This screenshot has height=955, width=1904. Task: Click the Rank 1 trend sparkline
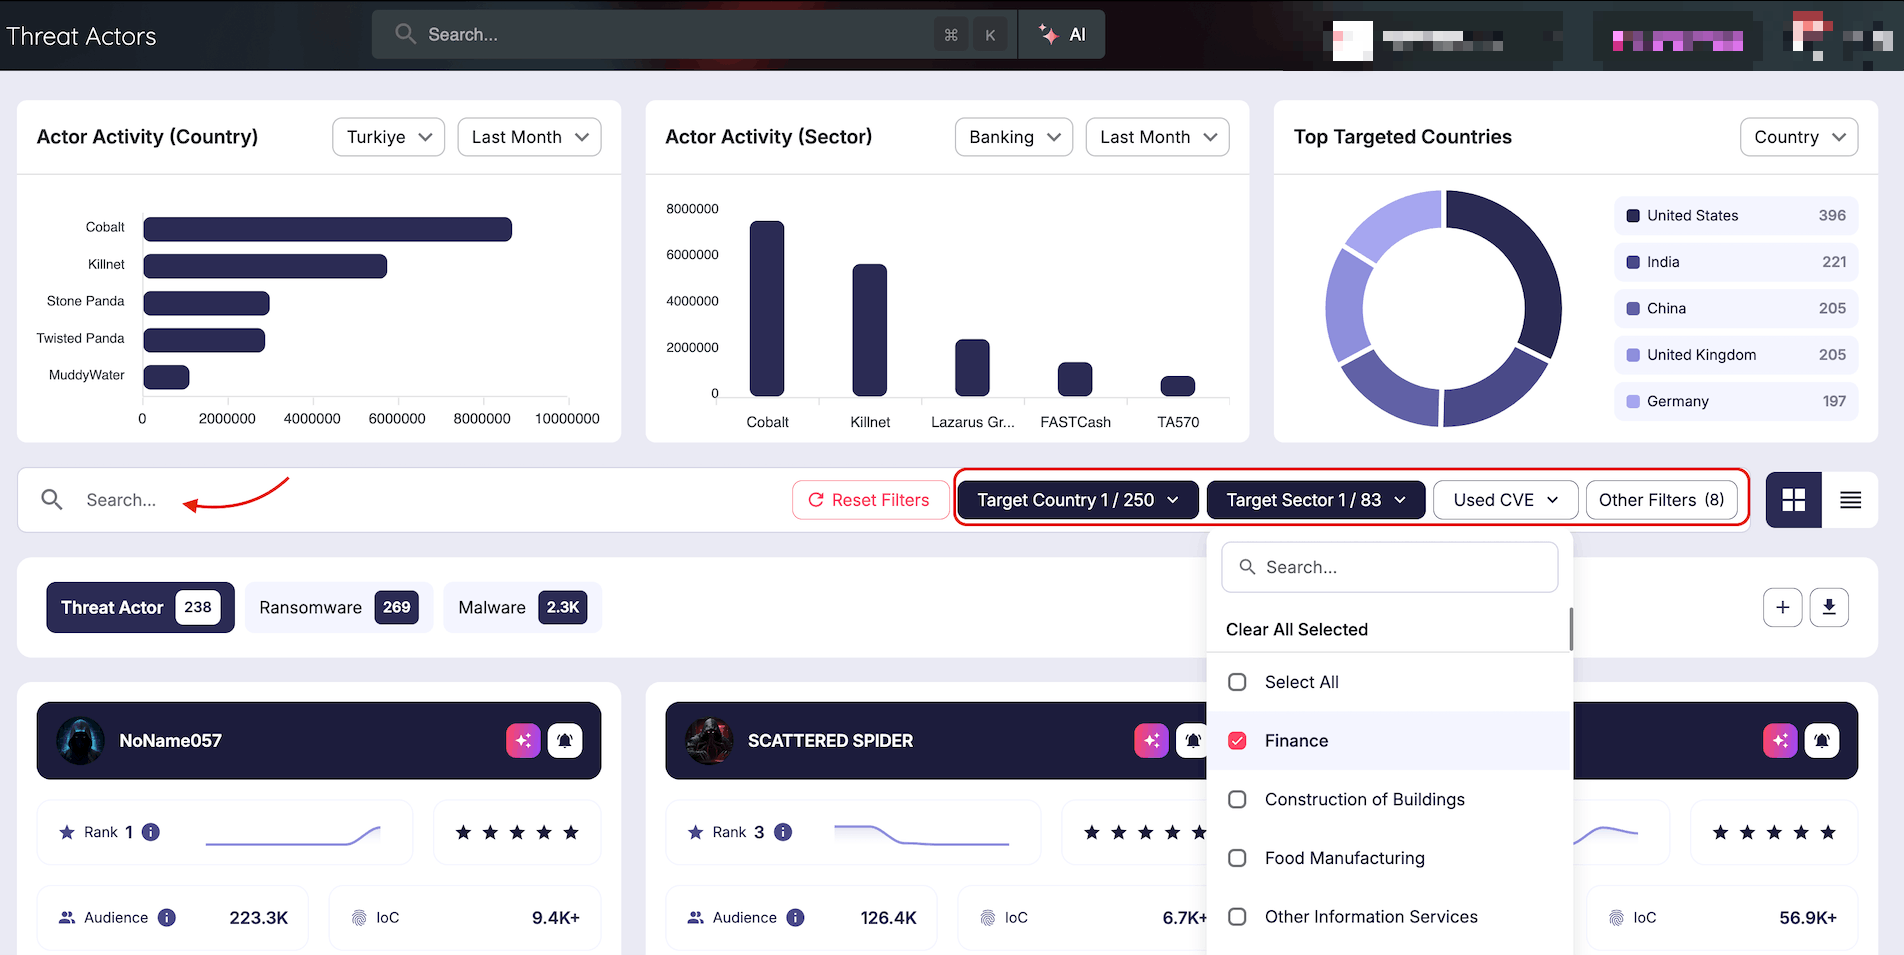pos(293,835)
